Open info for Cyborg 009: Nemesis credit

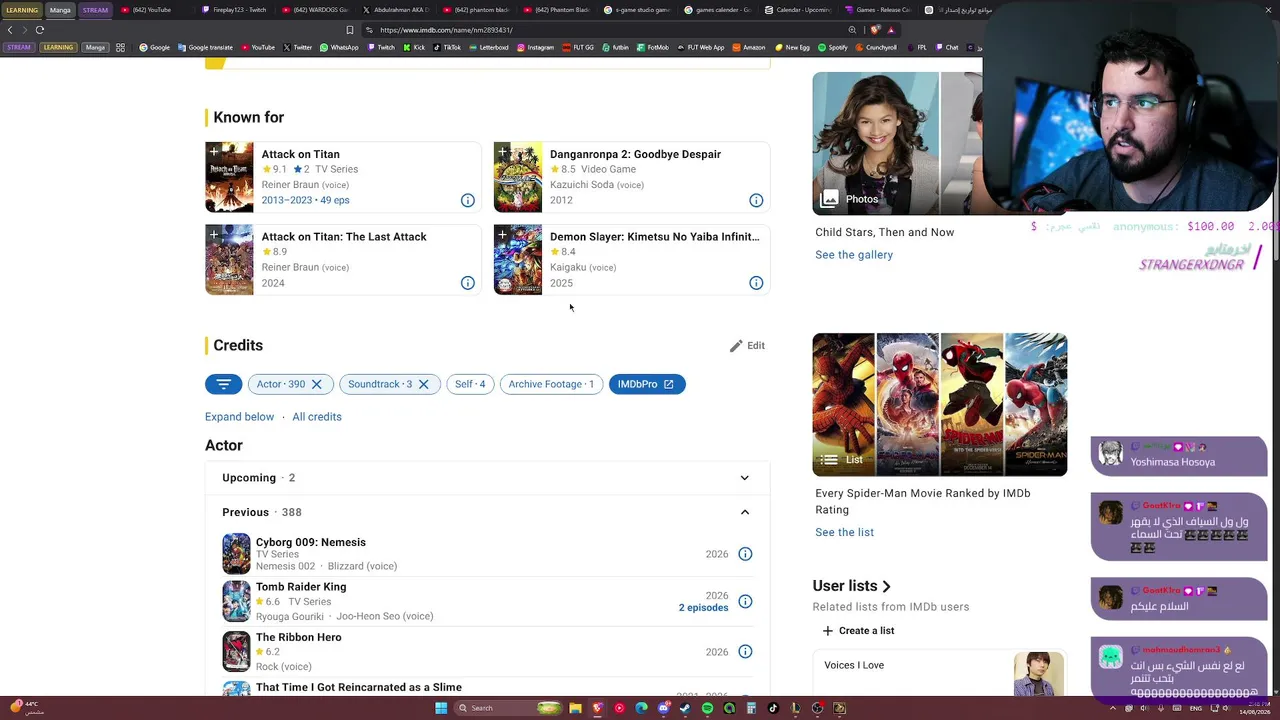745,554
